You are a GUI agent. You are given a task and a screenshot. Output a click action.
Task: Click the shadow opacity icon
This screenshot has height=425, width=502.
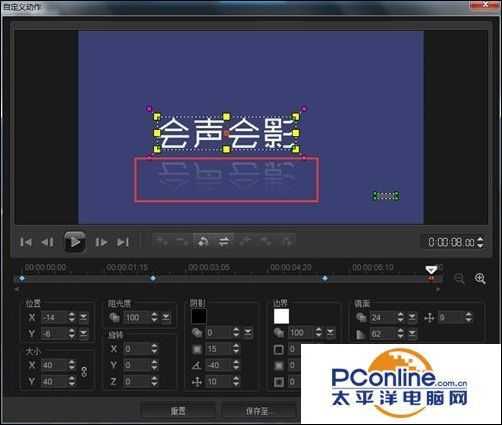pyautogui.click(x=197, y=333)
